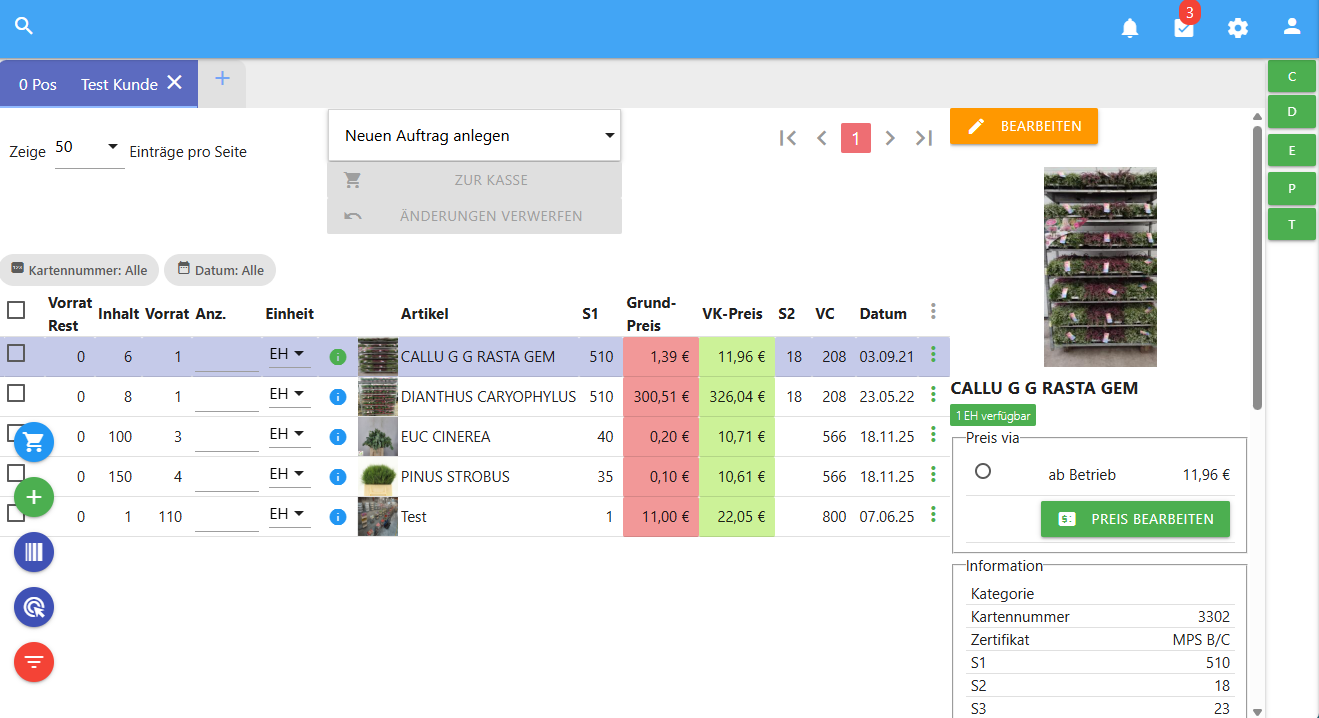
Task: Click the info icon for DIANTHUS CARYOPHYLUS
Action: tap(338, 397)
